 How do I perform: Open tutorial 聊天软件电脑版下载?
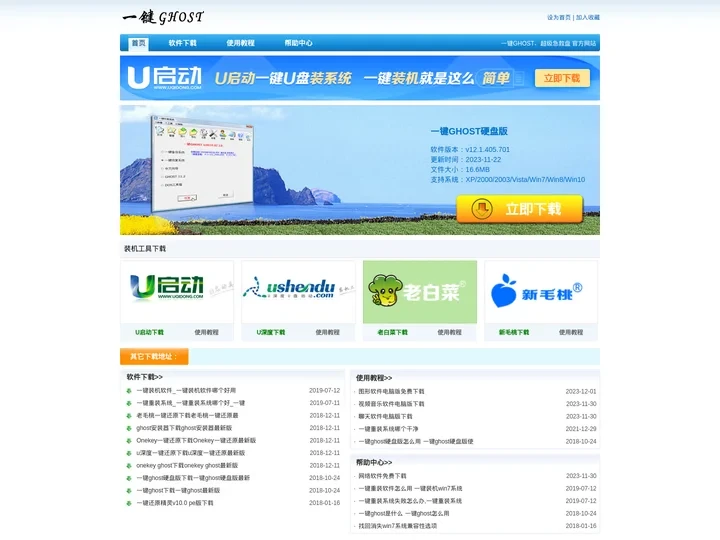pyautogui.click(x=385, y=416)
